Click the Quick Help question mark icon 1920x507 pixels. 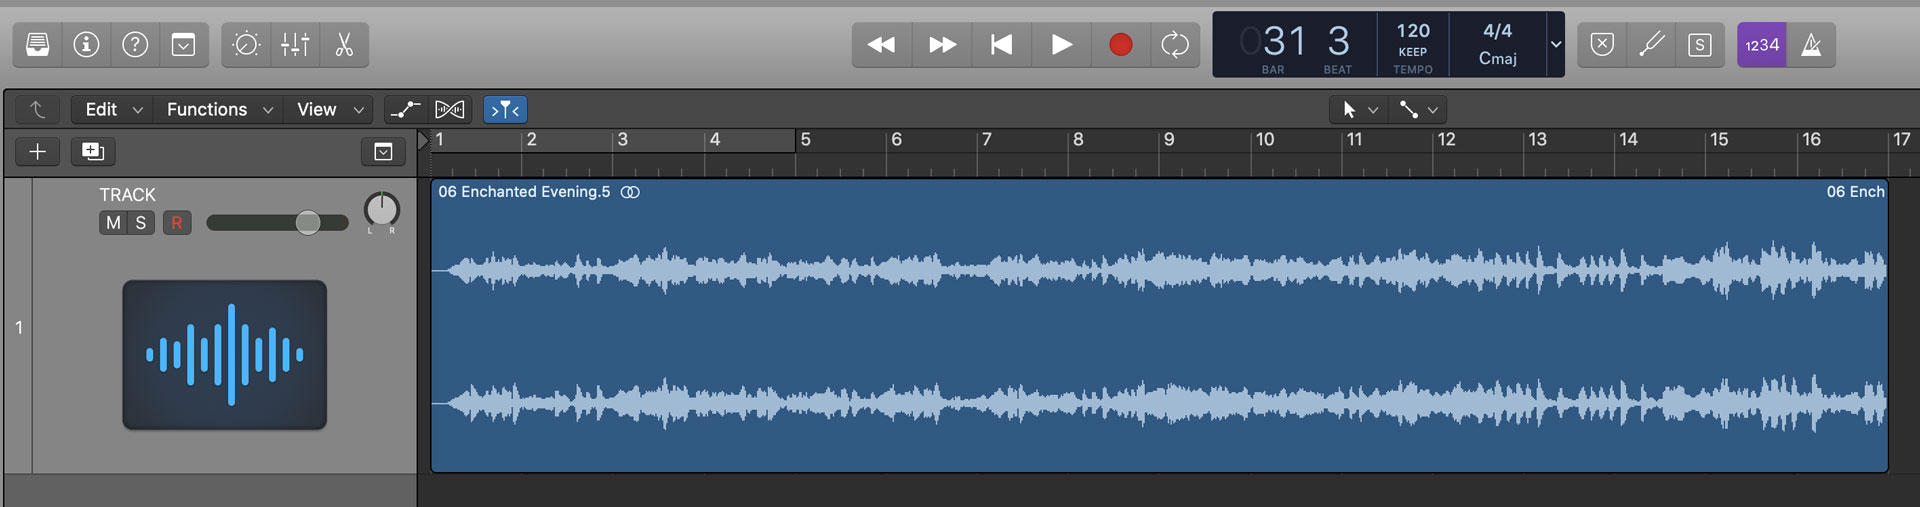click(x=135, y=45)
